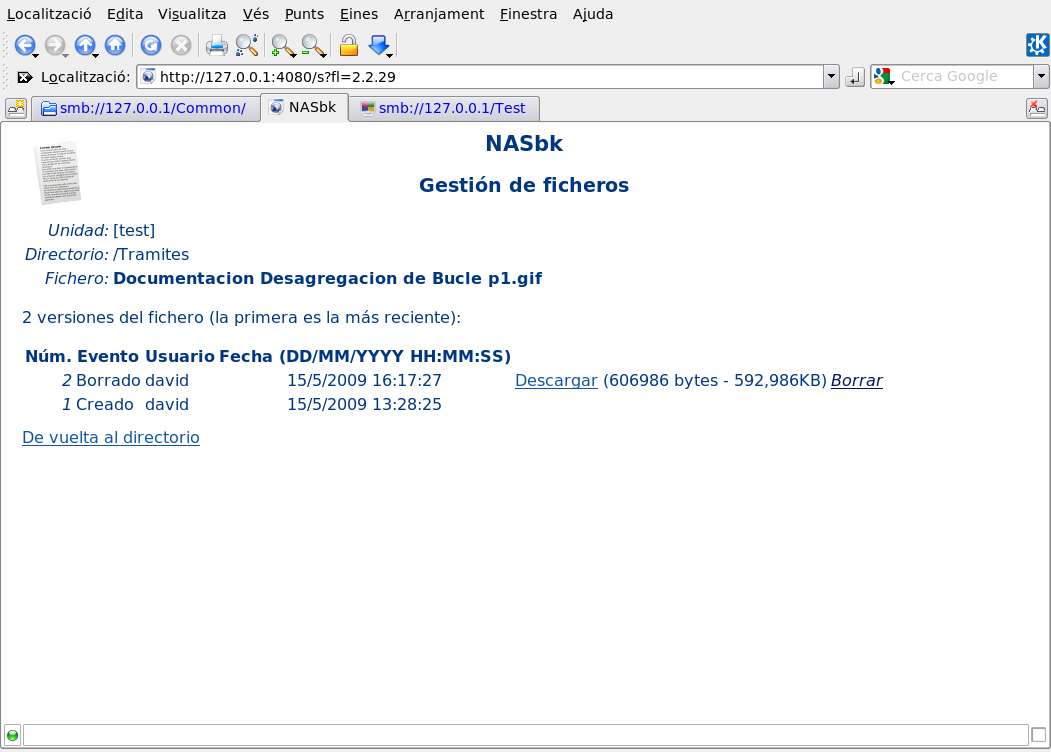
Task: Open the Finestra menu
Action: (x=528, y=14)
